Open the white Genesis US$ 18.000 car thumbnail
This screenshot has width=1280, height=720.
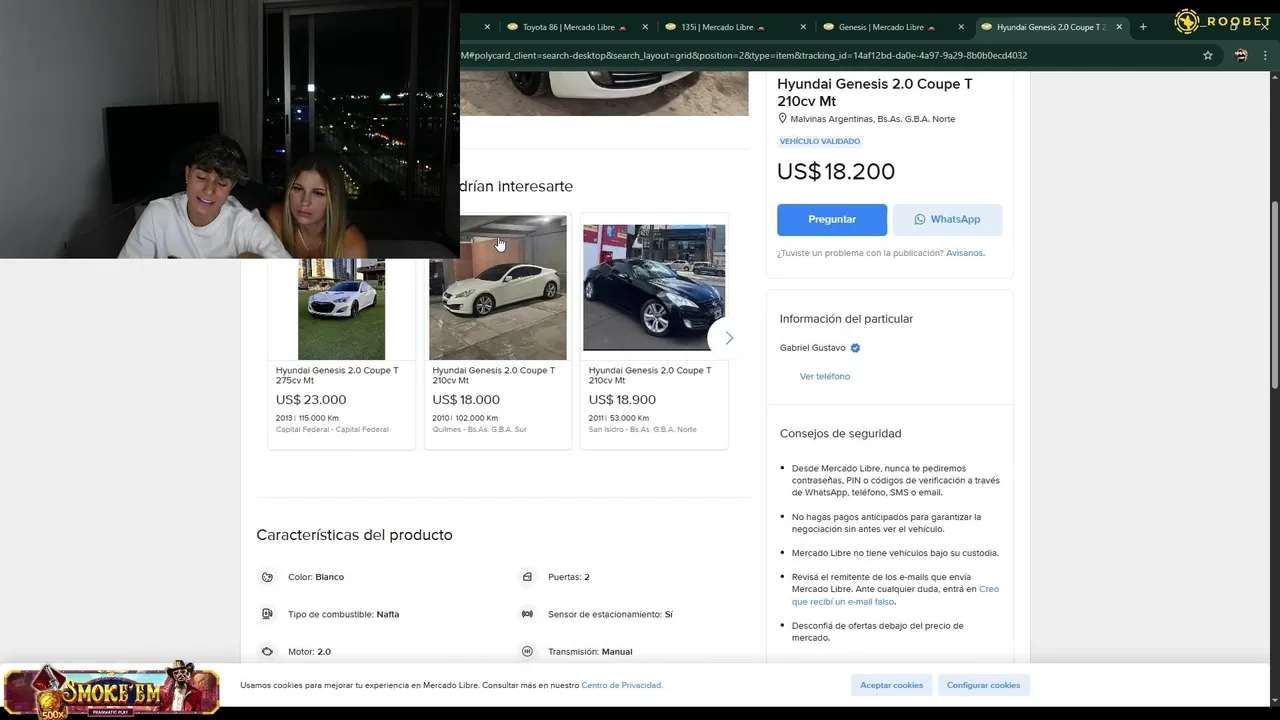(497, 288)
